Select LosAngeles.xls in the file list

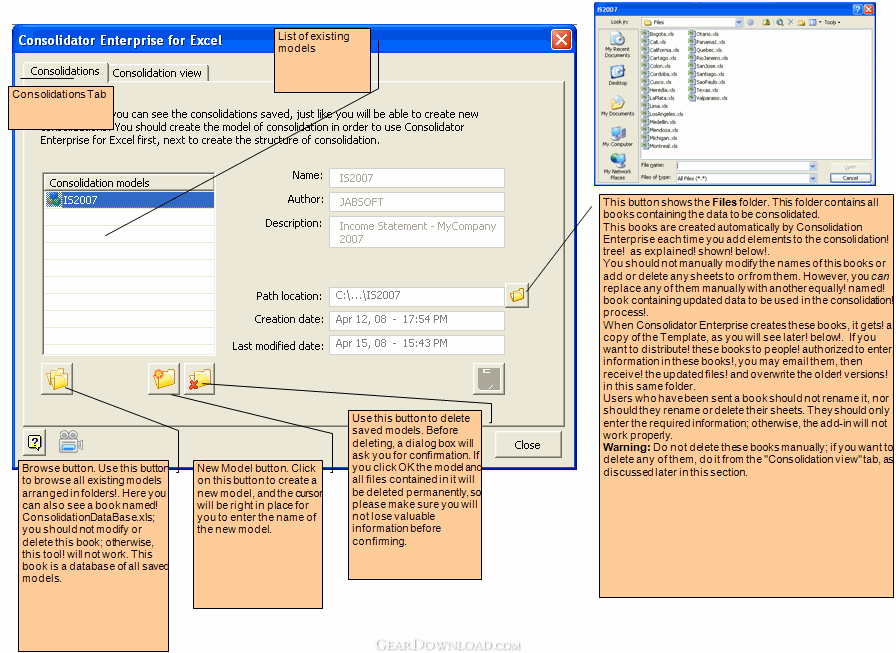662,114
